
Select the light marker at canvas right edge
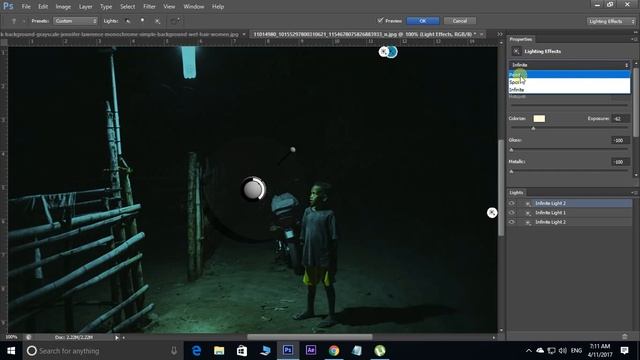click(x=492, y=213)
